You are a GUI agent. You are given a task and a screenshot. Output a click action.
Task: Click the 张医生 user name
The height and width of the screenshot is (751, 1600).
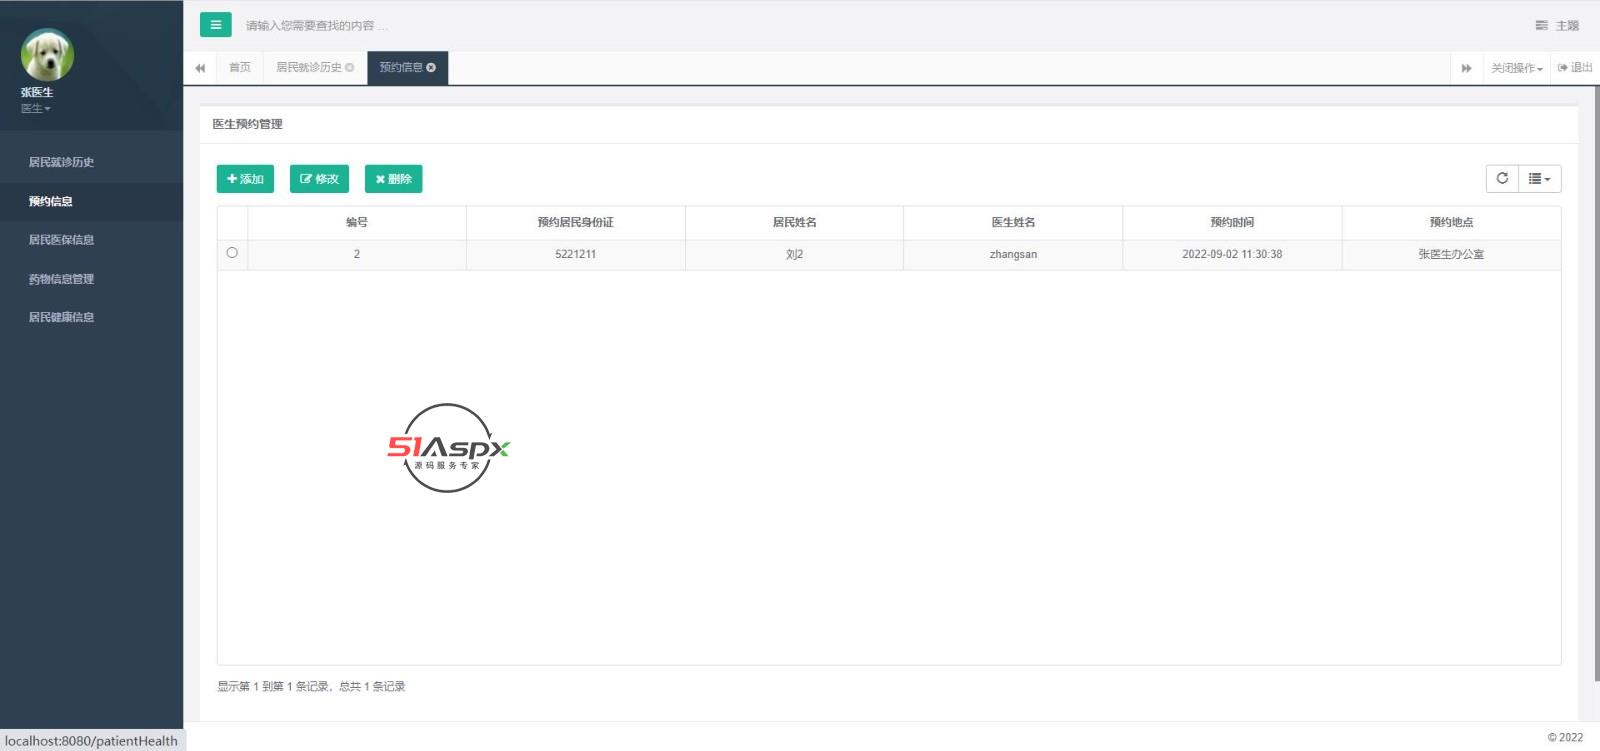pos(37,92)
